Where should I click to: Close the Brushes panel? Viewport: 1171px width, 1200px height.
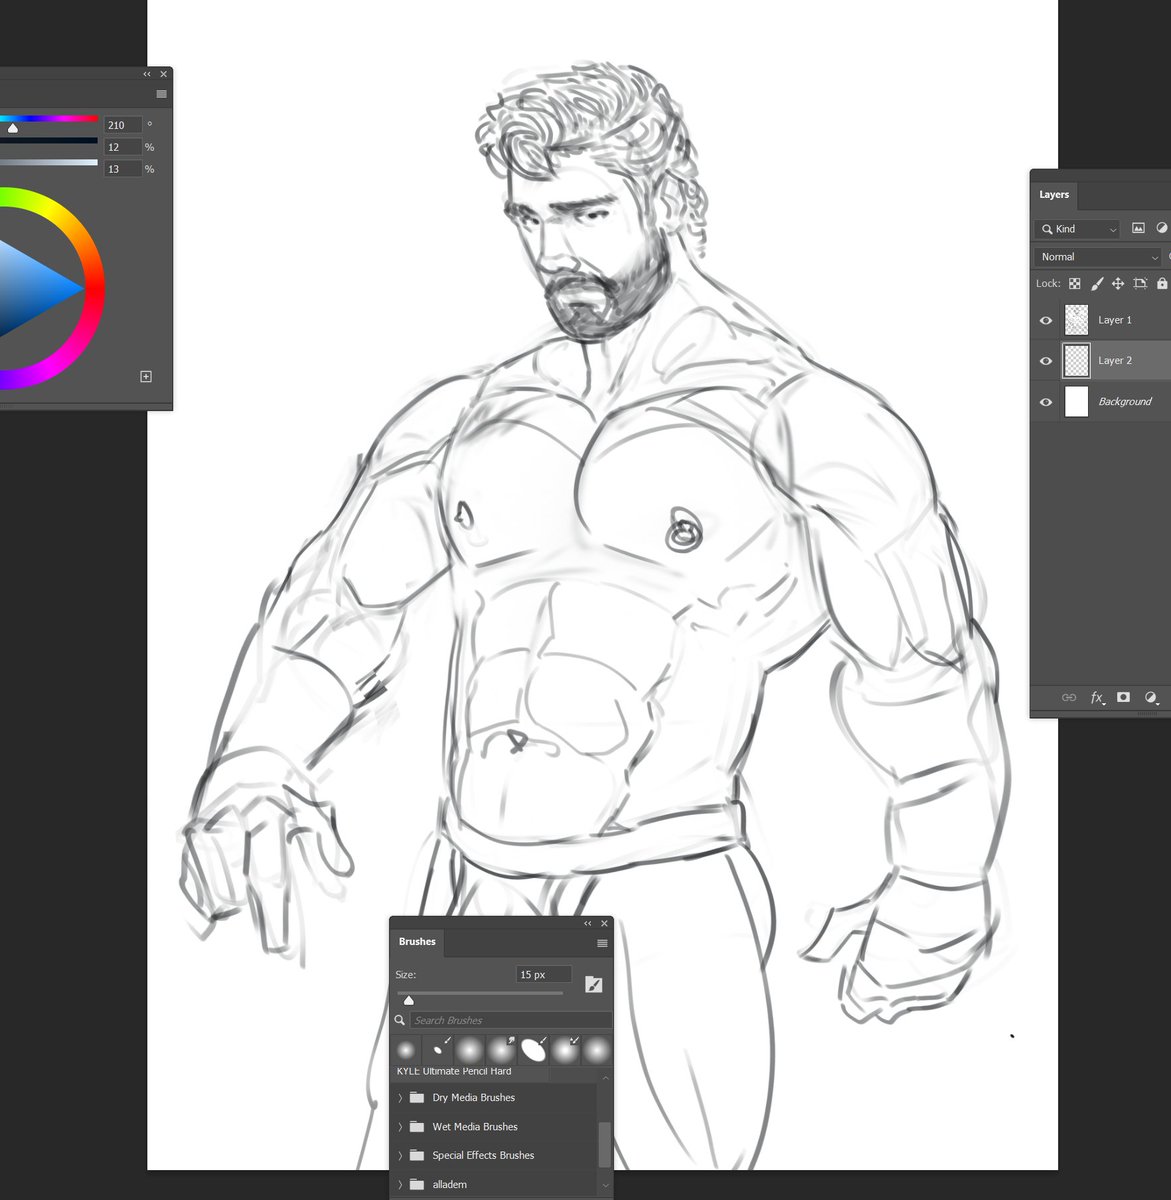coord(604,924)
